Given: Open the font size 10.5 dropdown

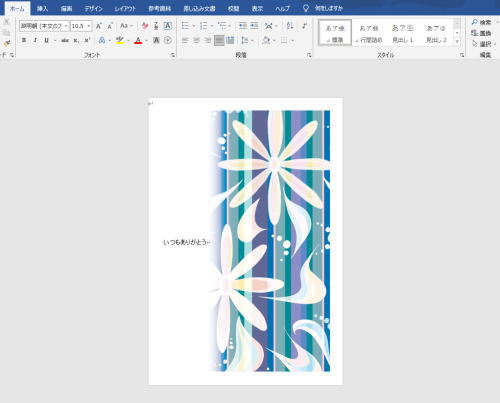Looking at the screenshot, I should click(x=89, y=26).
